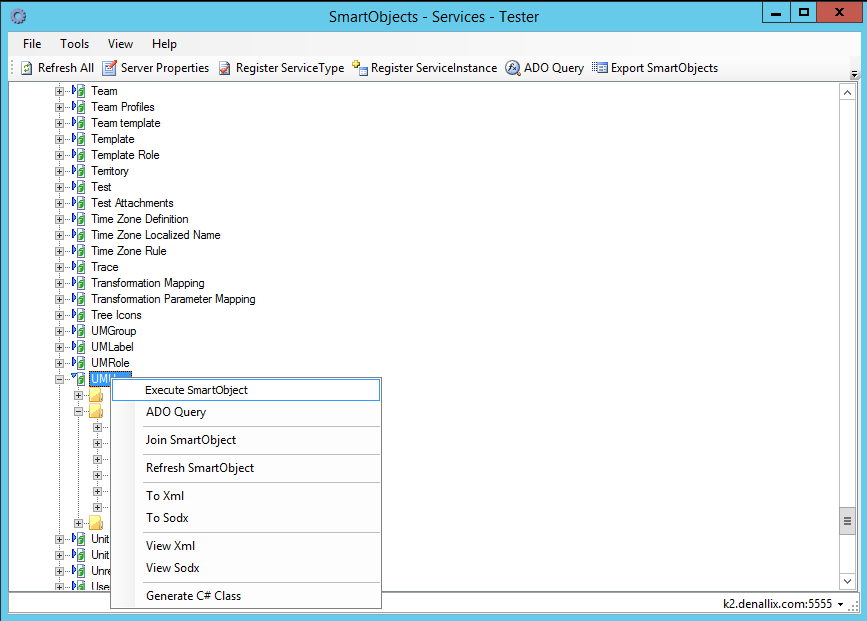Select the Tree Icons item
The width and height of the screenshot is (867, 621).
[116, 315]
